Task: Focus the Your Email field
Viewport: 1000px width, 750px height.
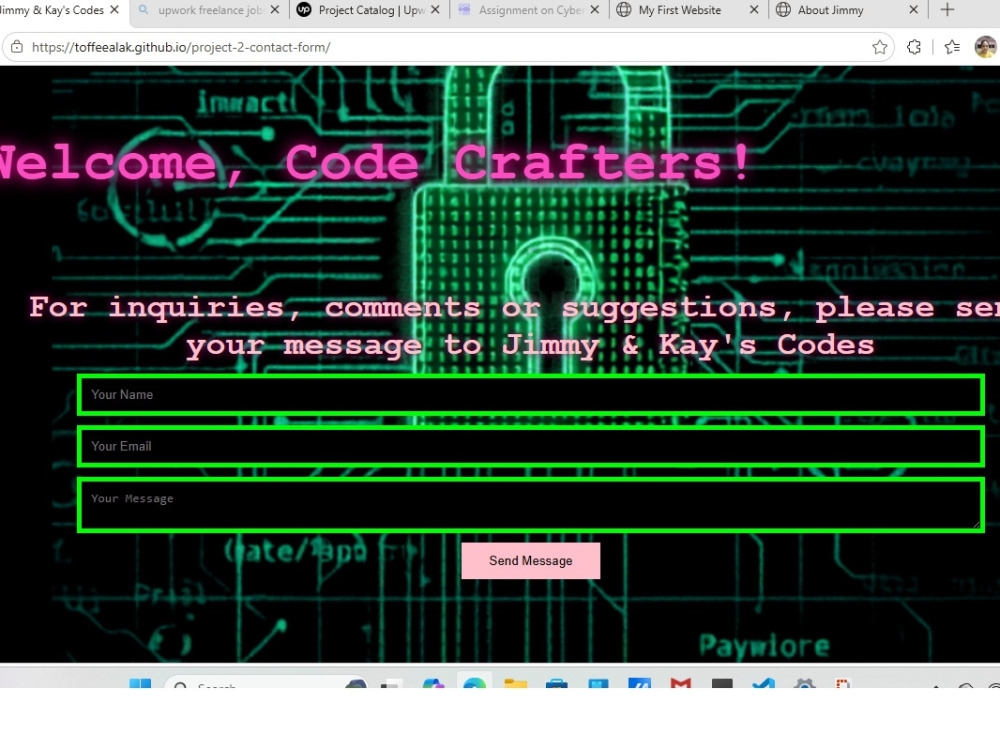Action: point(531,446)
